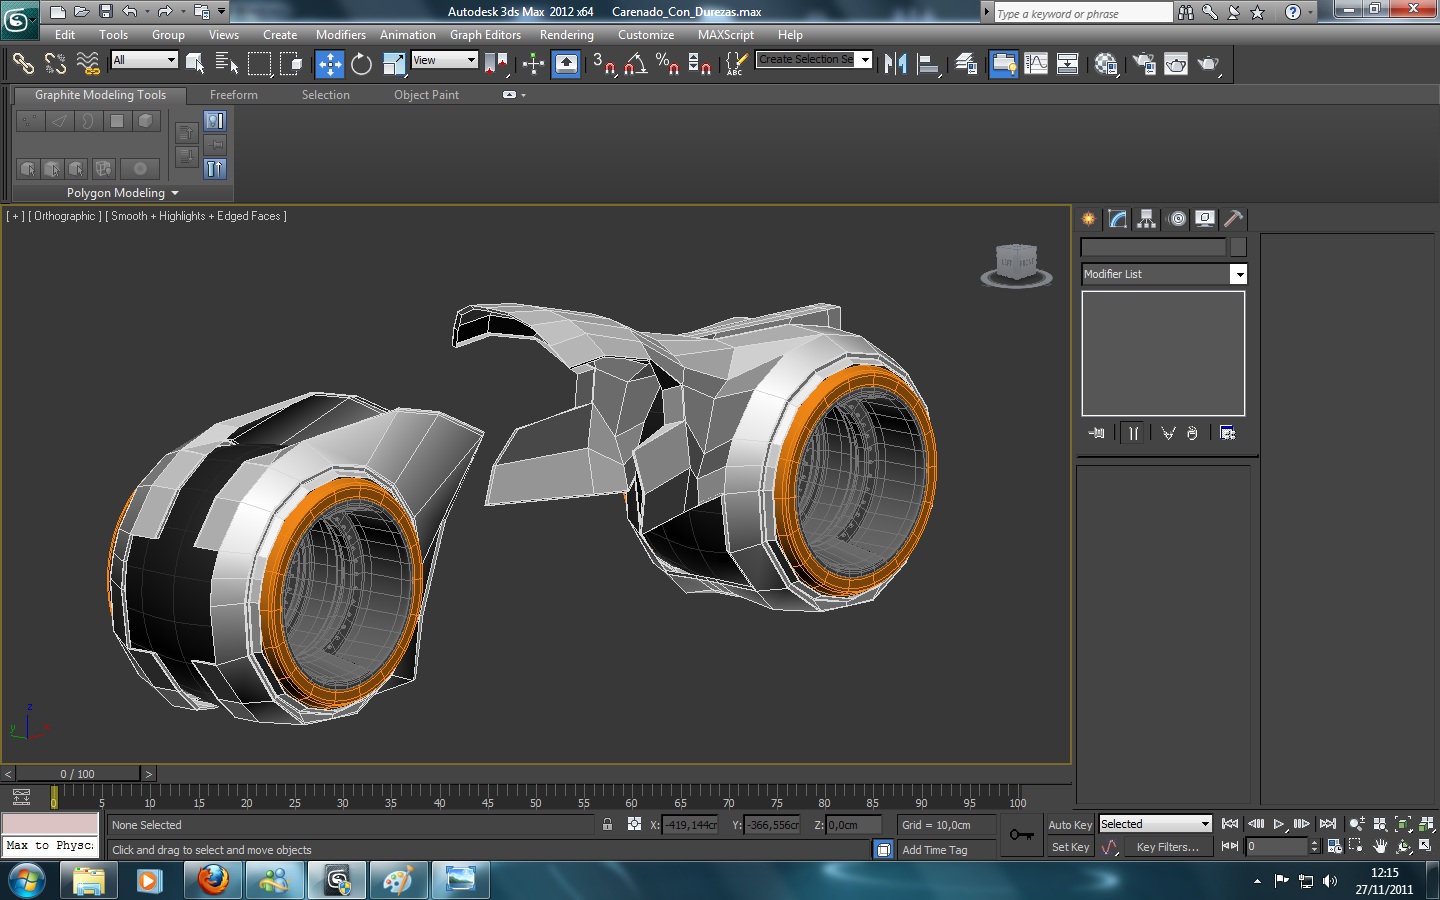
Task: Open the Material Editor icon
Action: coord(1105,64)
